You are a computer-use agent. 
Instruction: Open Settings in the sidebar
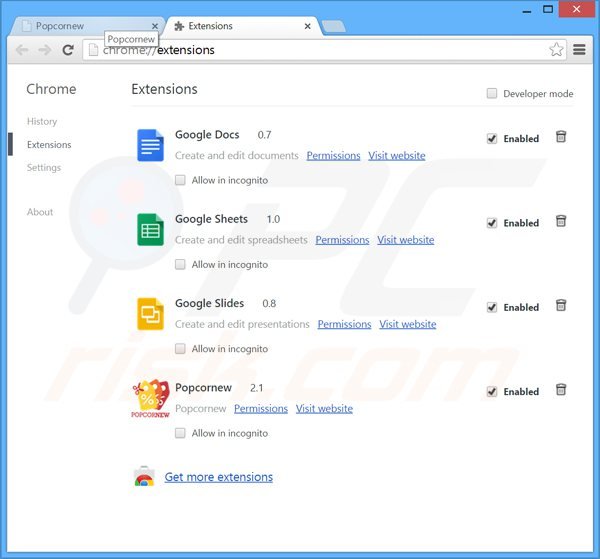[x=44, y=168]
